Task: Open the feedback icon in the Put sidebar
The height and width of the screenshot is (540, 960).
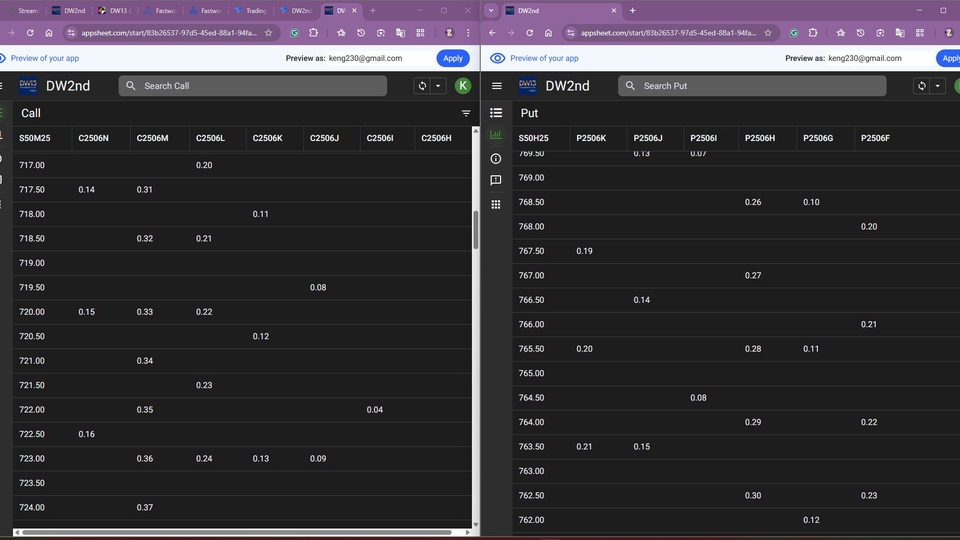Action: click(x=496, y=181)
